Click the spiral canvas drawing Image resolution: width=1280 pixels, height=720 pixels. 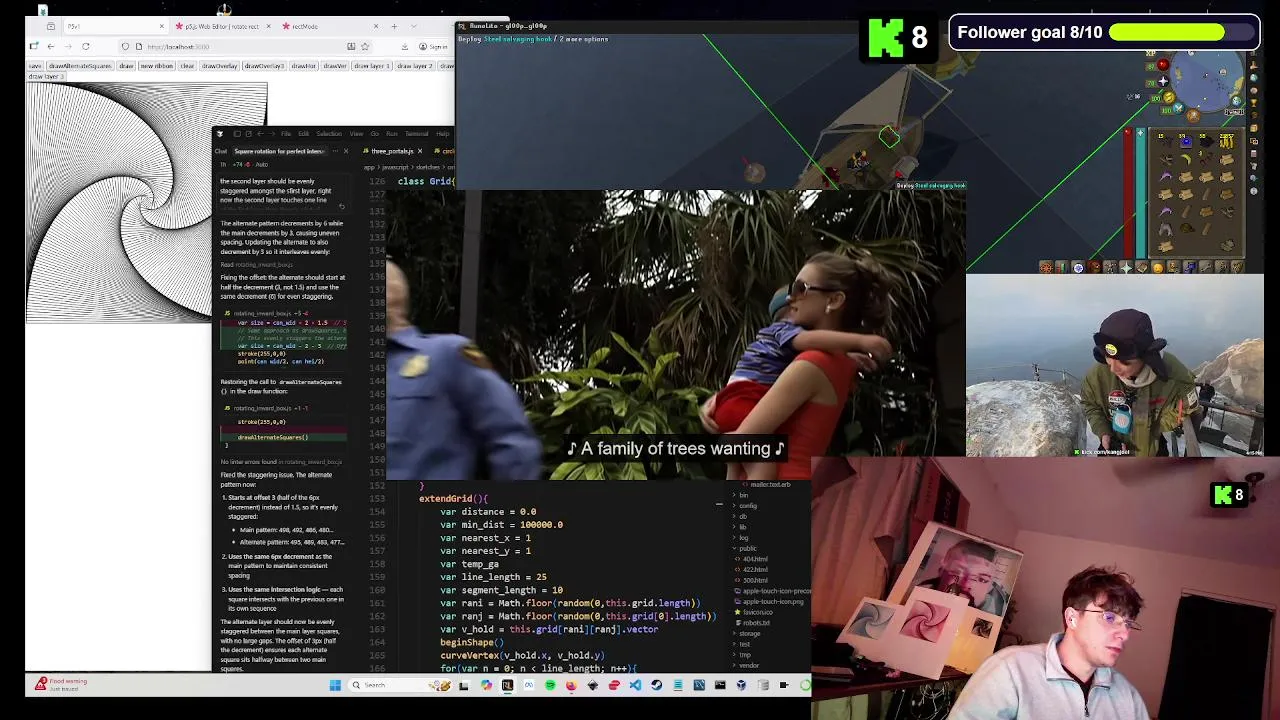[147, 203]
